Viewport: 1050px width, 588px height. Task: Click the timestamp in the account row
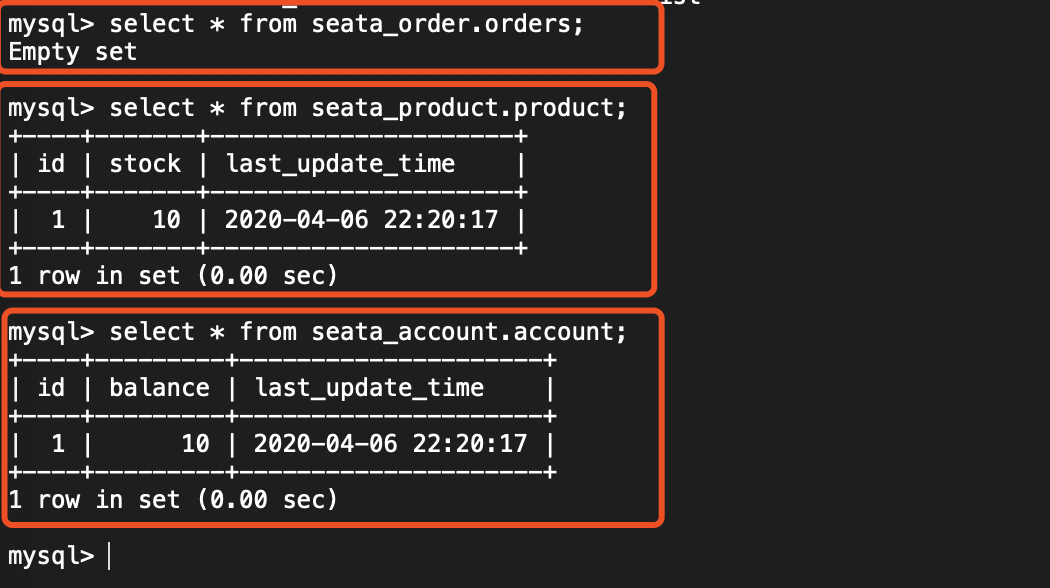(390, 443)
